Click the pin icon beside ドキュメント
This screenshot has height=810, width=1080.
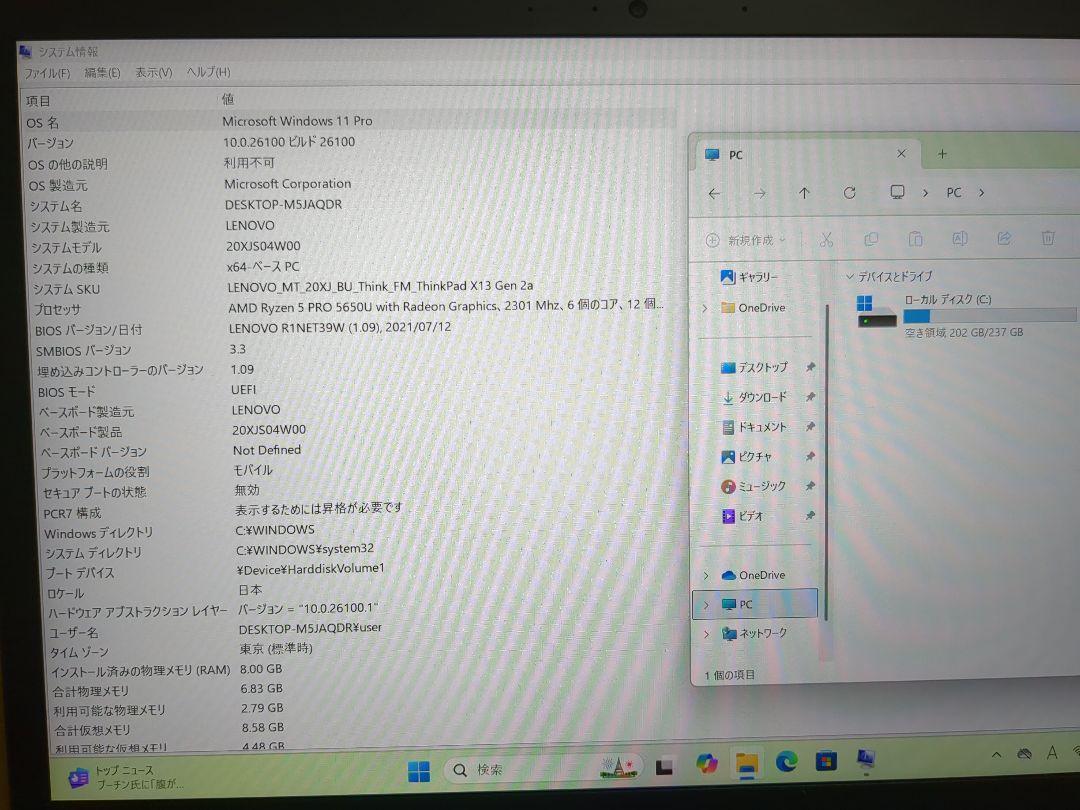pos(811,426)
